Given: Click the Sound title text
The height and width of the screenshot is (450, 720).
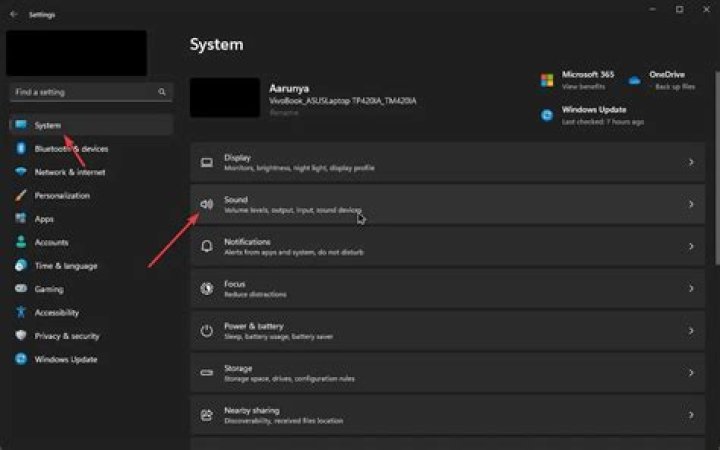Looking at the screenshot, I should pos(236,200).
